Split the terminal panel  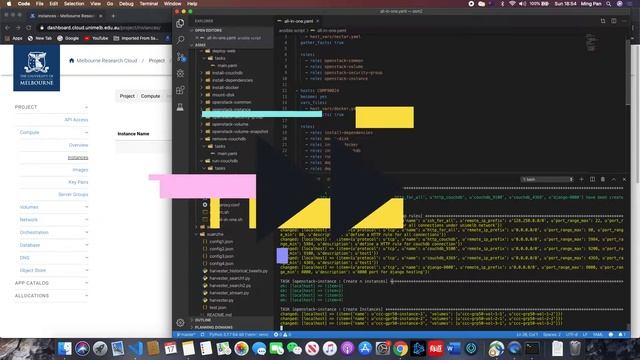[592, 179]
